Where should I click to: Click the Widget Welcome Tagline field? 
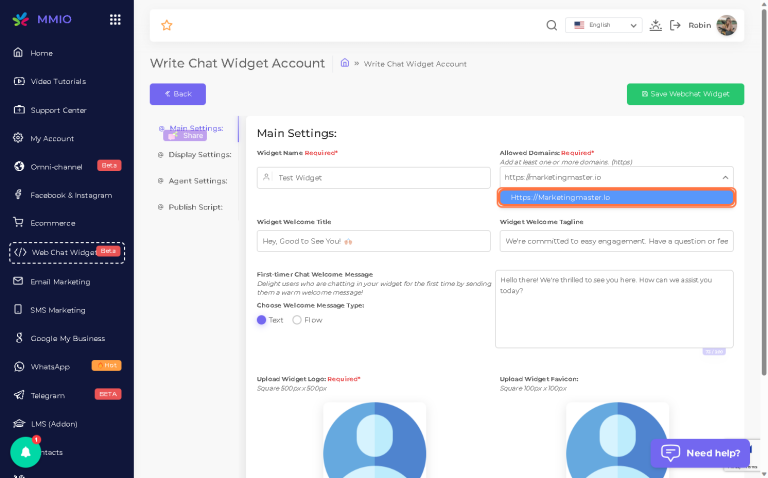[x=617, y=241]
